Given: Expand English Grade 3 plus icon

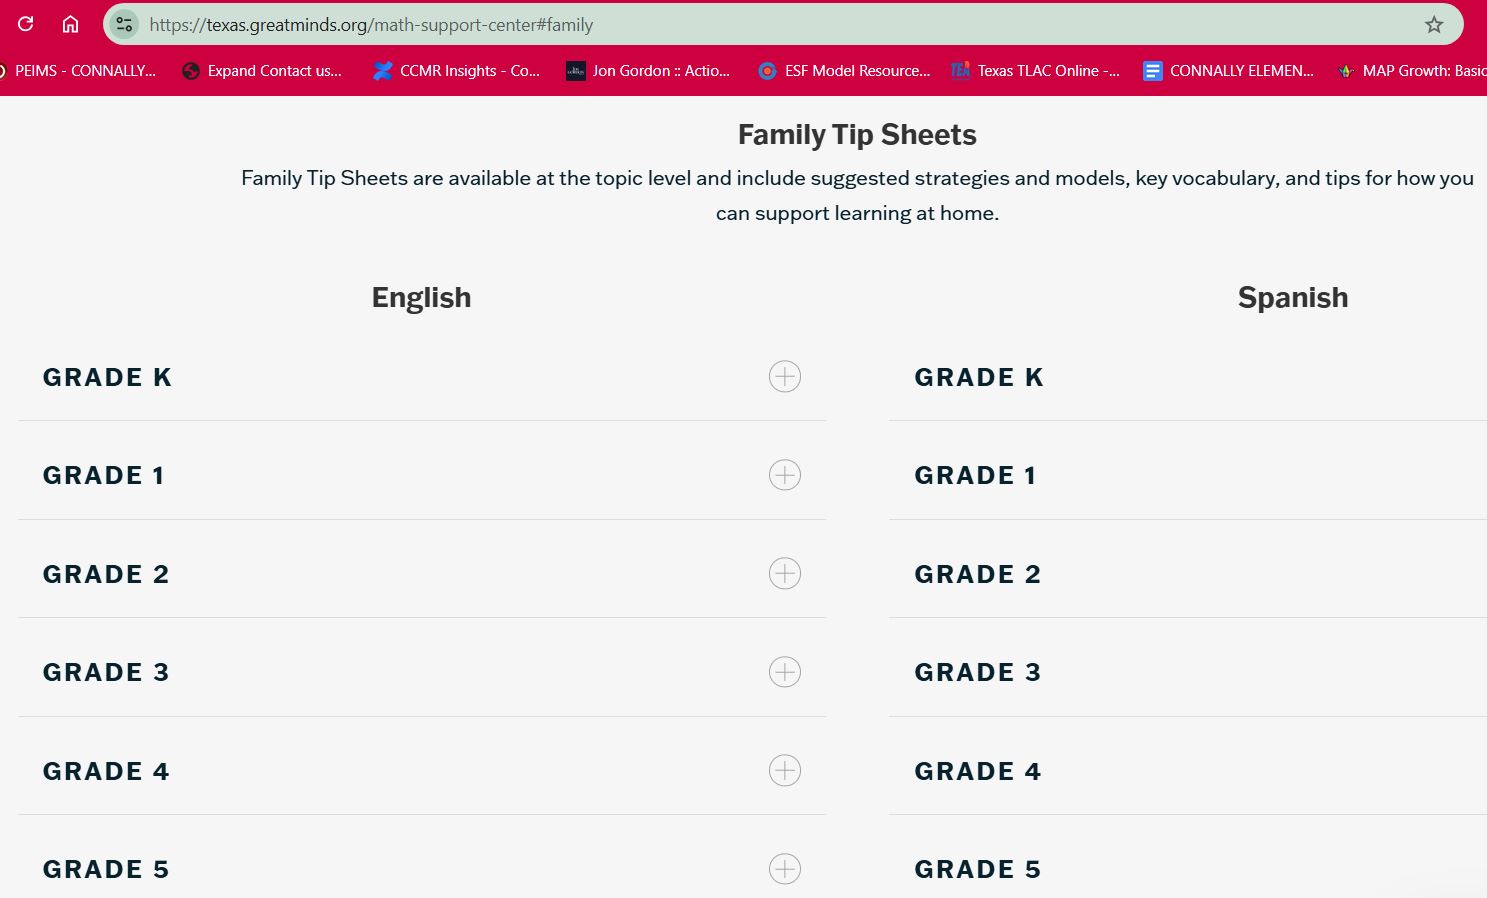Looking at the screenshot, I should [785, 672].
